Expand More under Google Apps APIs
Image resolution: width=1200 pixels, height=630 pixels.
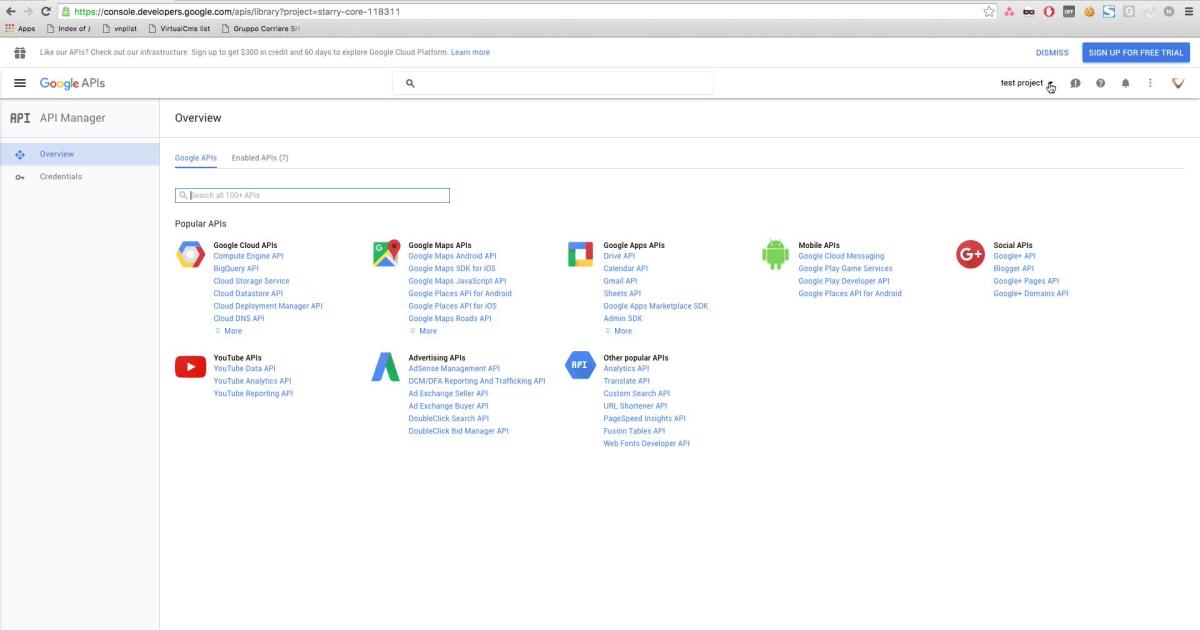point(618,331)
